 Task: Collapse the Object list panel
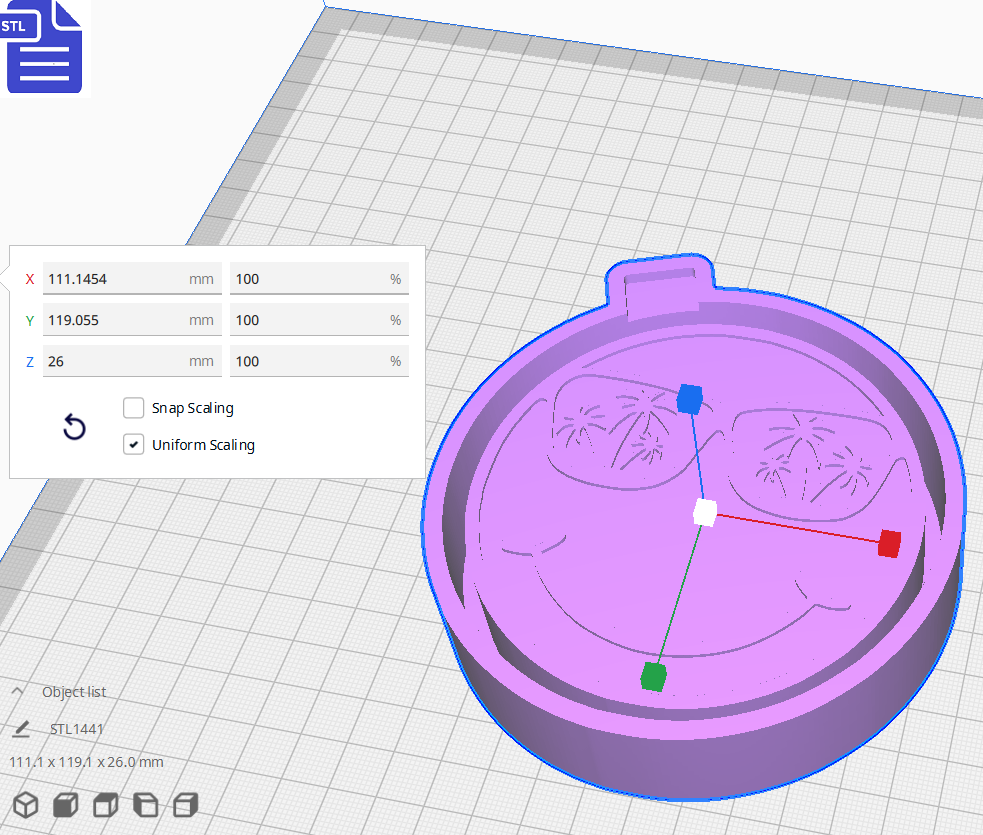16,691
